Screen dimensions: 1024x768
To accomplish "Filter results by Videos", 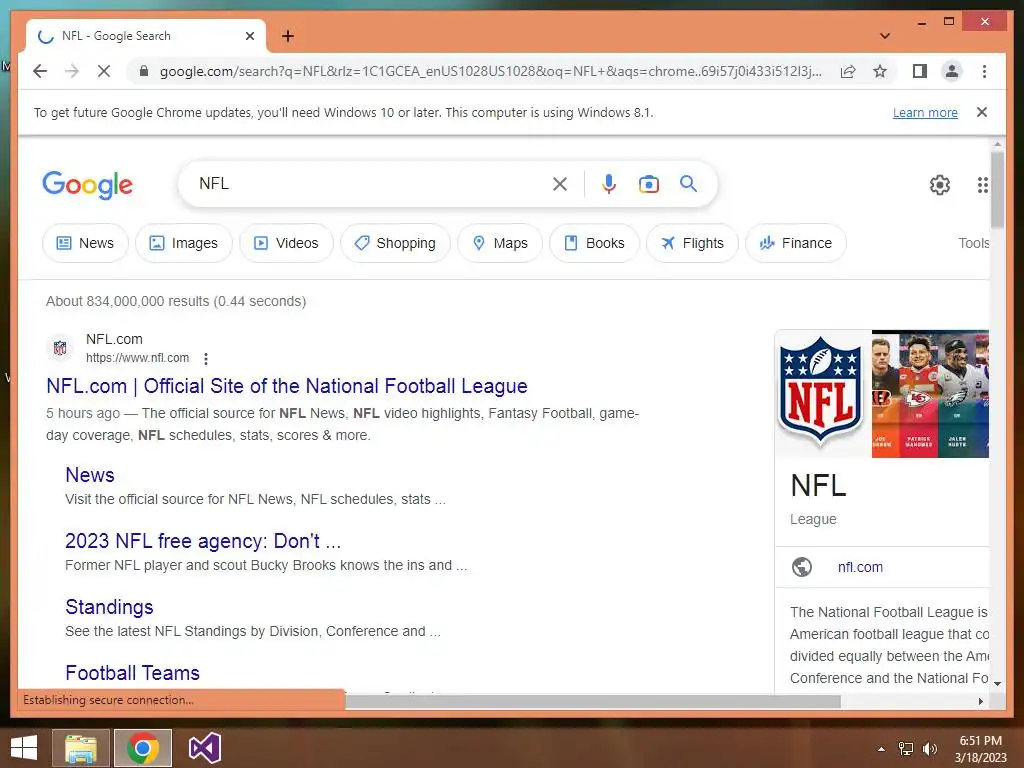I will [x=286, y=243].
